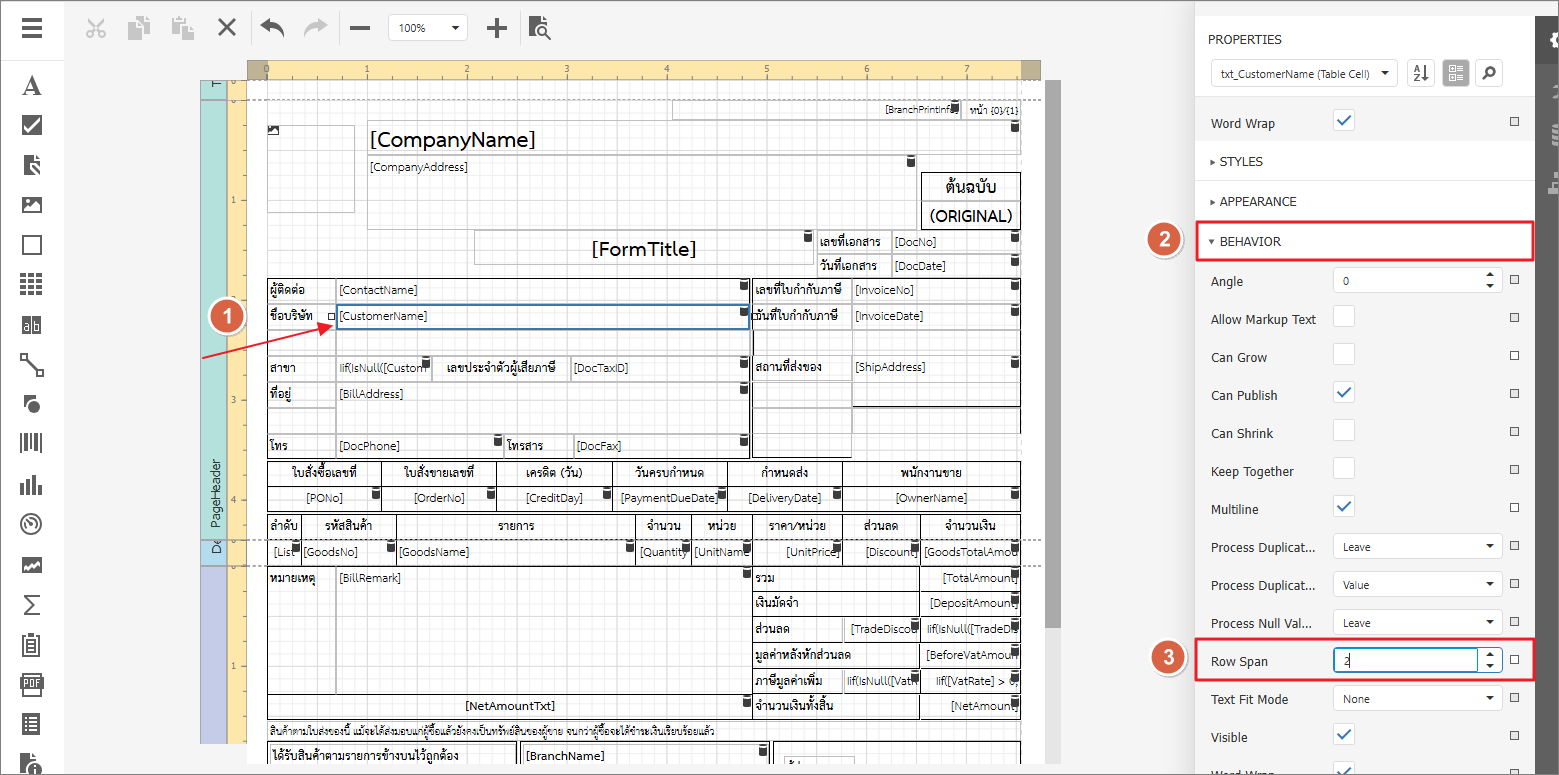
Task: Enable Allow Markup Text checkbox
Action: (x=1344, y=317)
